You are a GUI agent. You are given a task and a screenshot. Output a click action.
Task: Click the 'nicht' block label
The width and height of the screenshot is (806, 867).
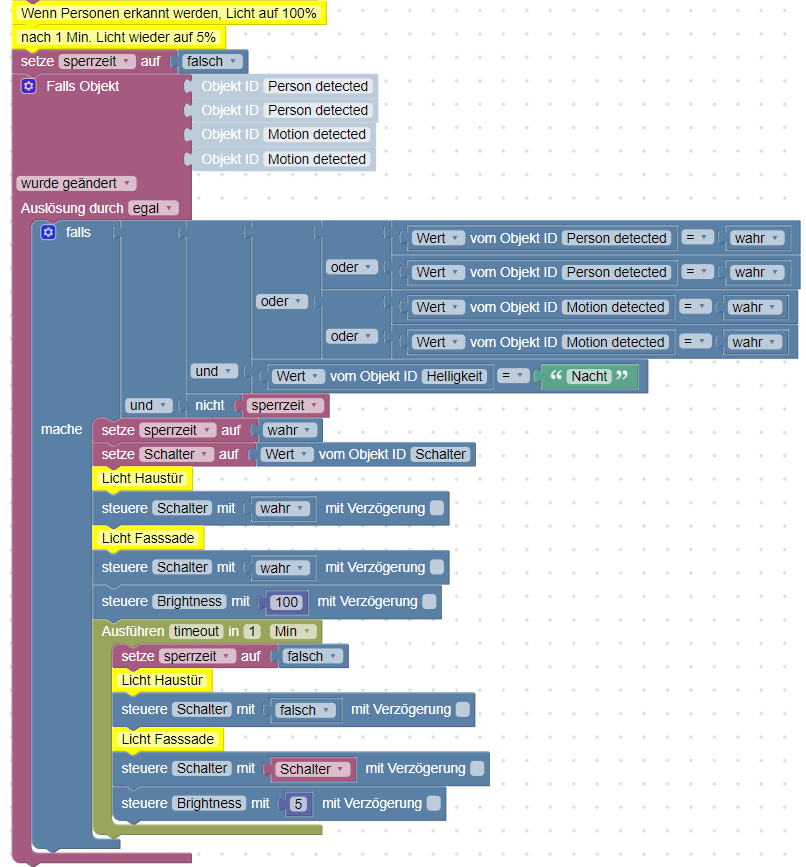210,406
